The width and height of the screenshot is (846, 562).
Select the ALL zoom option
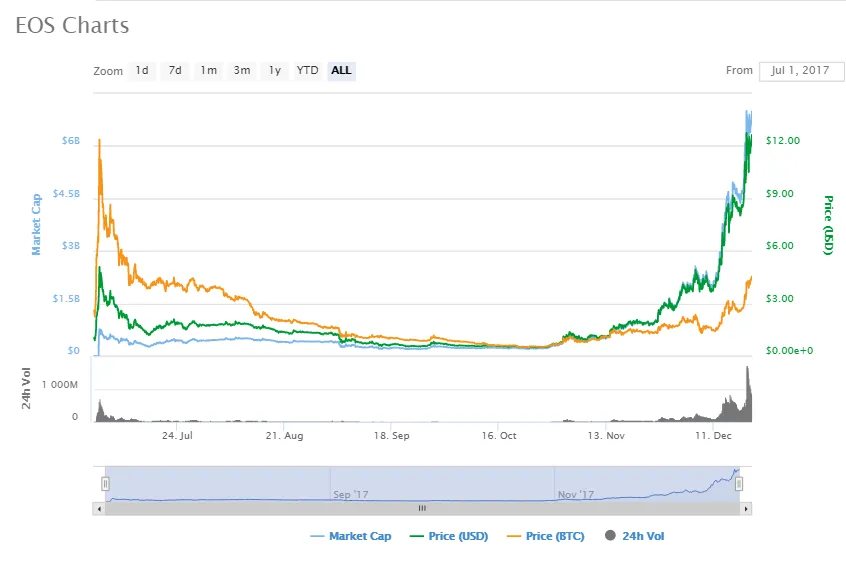tap(341, 71)
